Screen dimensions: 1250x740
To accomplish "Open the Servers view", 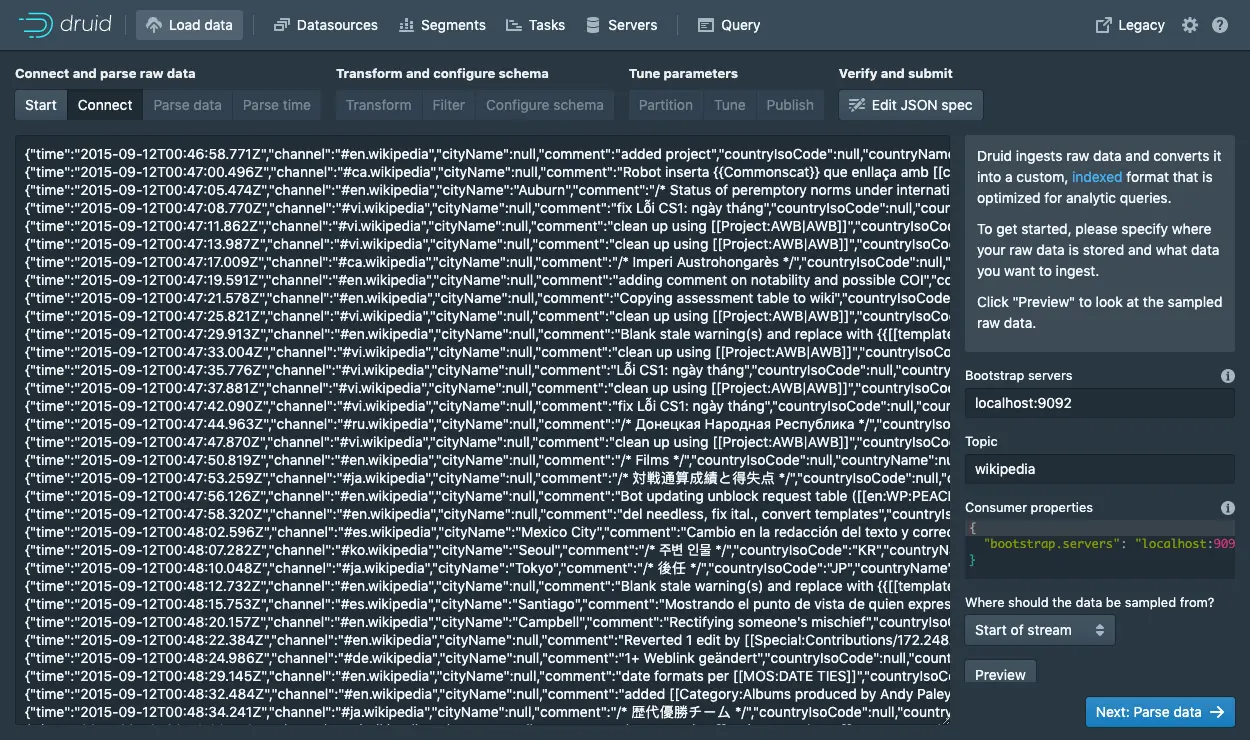I will (x=621, y=25).
